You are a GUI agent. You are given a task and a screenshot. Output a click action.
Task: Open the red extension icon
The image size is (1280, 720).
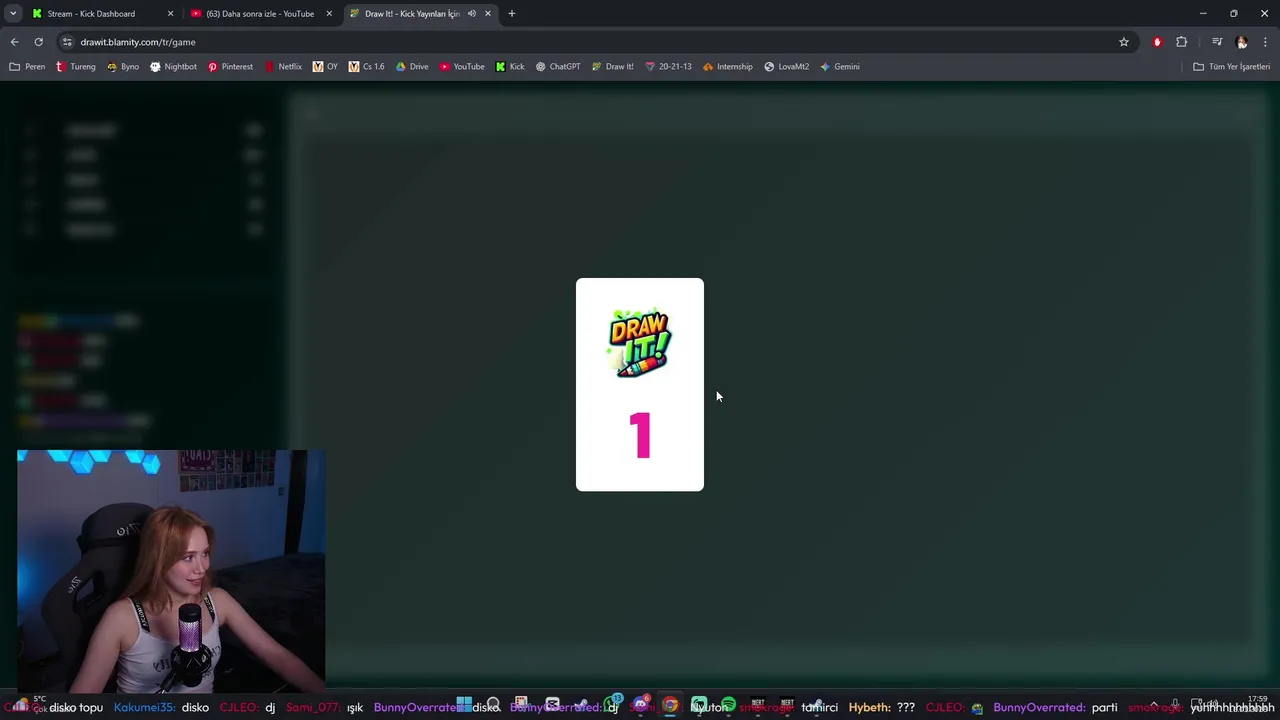click(x=1157, y=42)
